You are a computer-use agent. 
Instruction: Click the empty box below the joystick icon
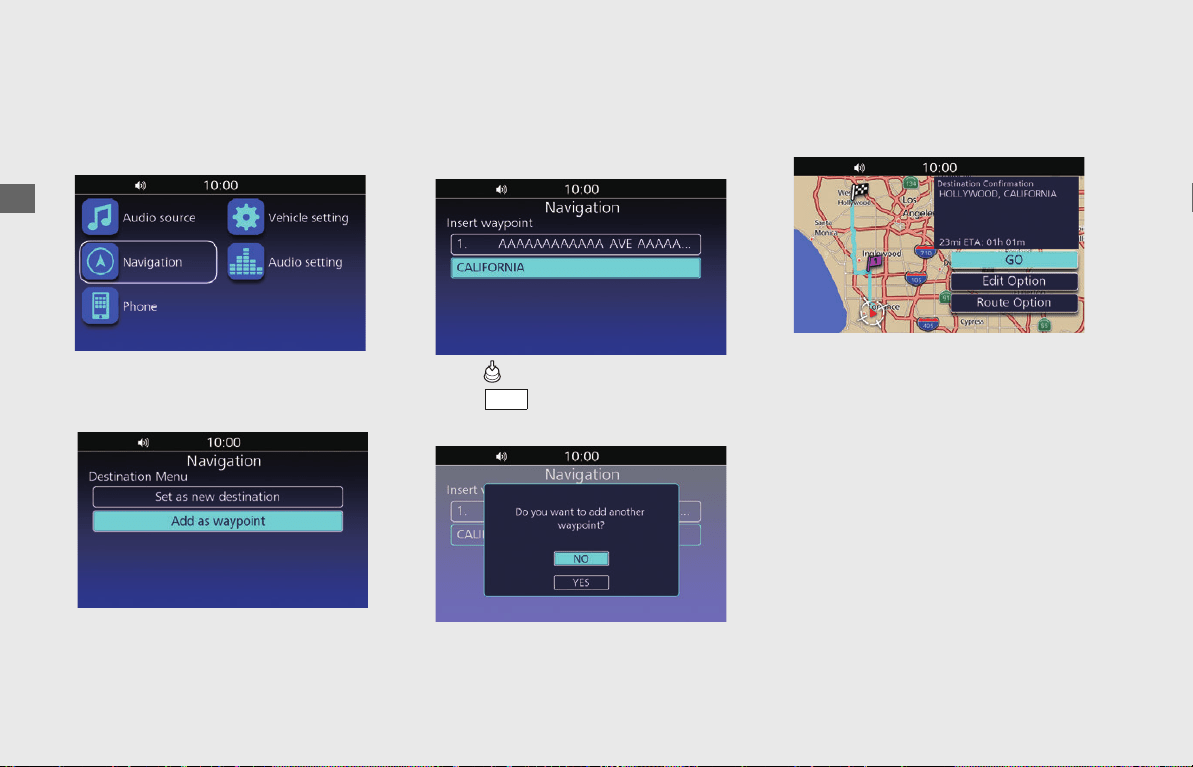click(506, 399)
